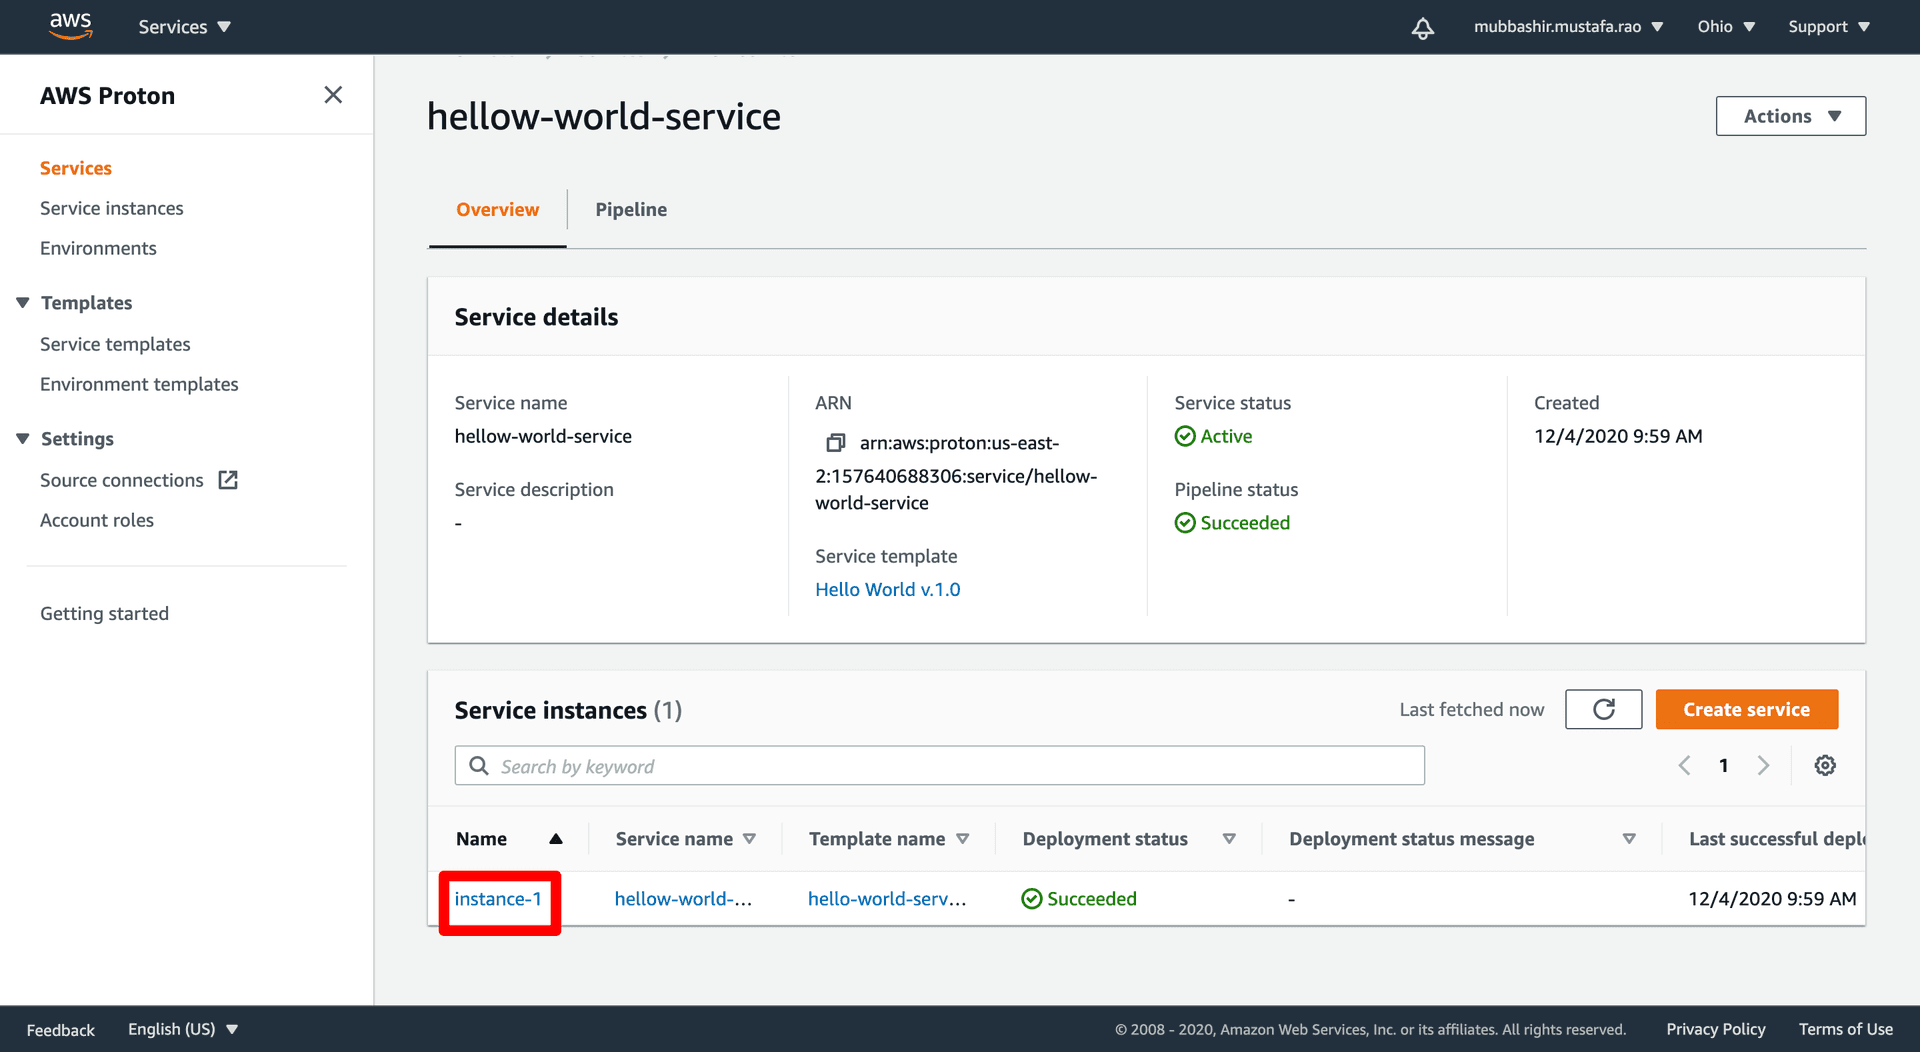Image resolution: width=1920 pixels, height=1052 pixels.
Task: Refresh the service instances list
Action: (1603, 709)
